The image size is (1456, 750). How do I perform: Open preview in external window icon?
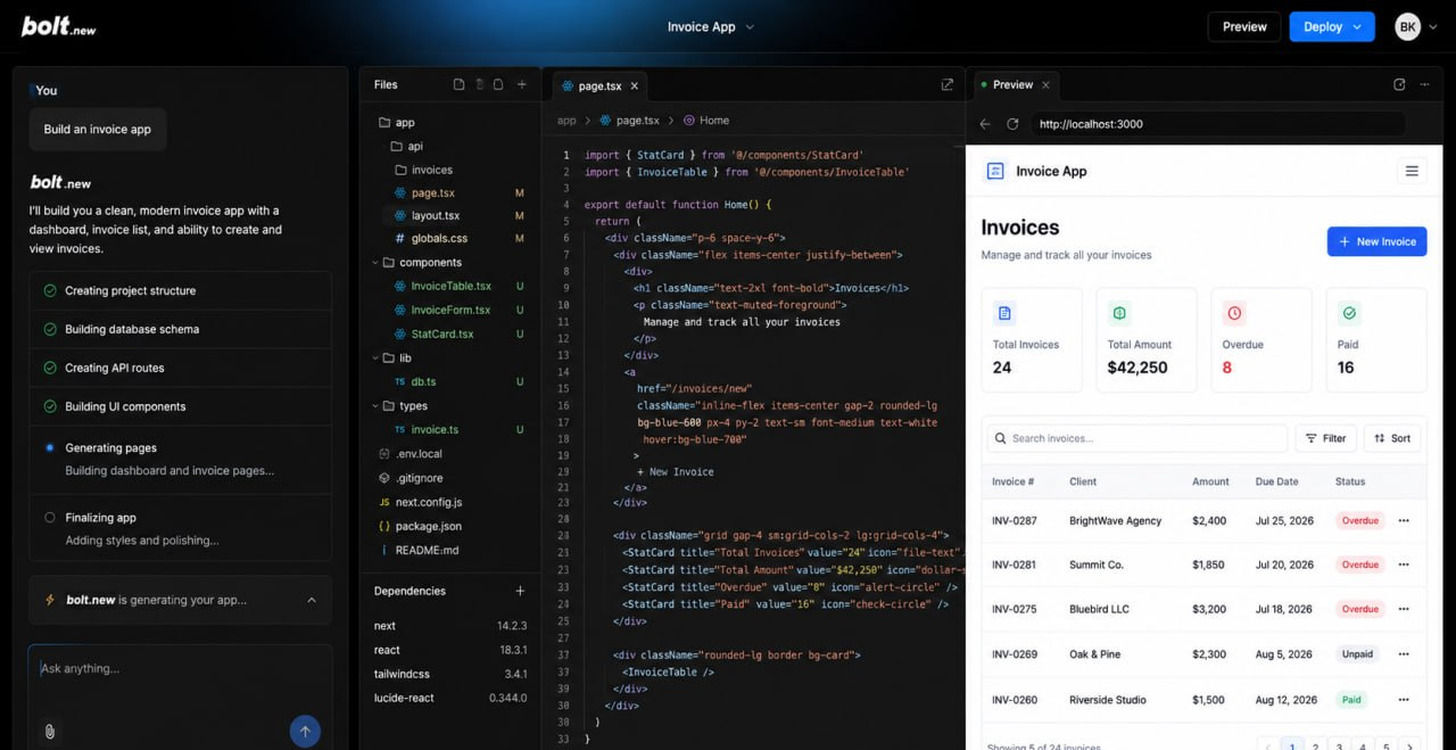1399,85
